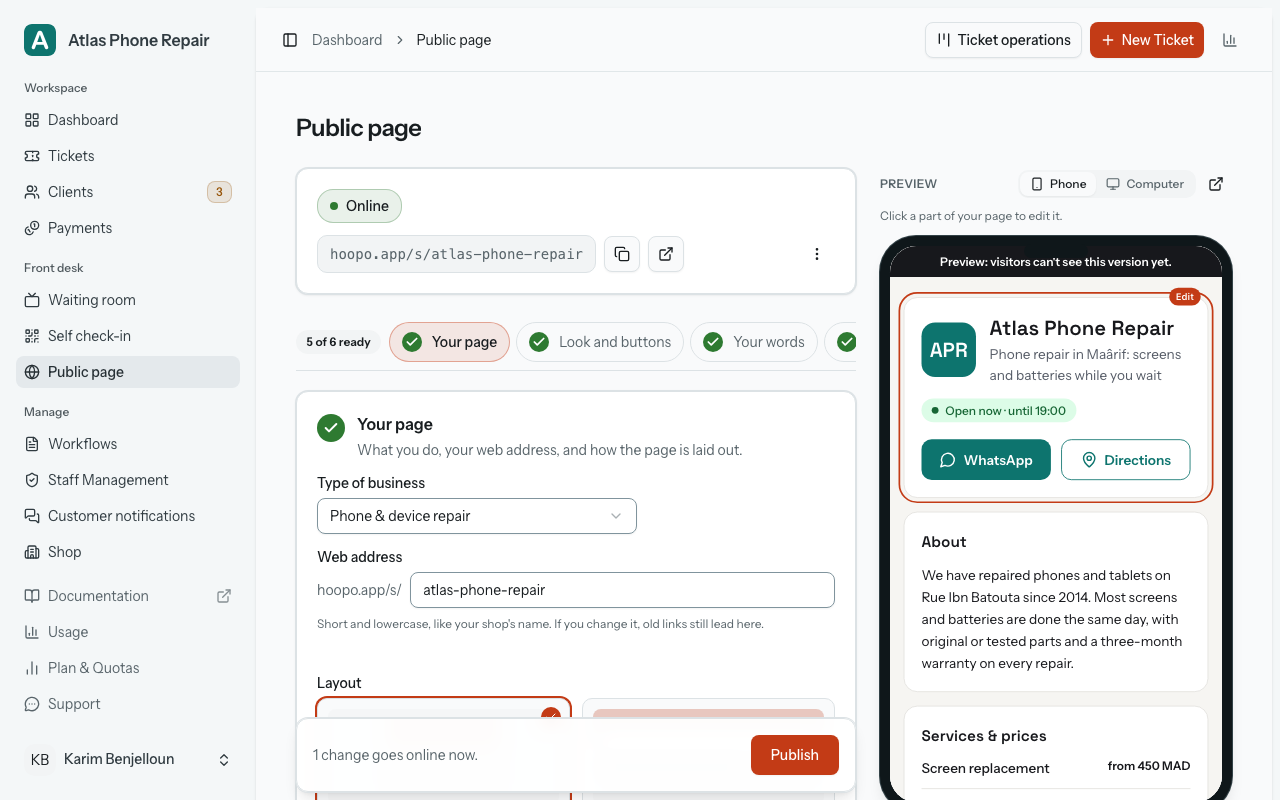Open the Look and buttons tab

click(600, 342)
